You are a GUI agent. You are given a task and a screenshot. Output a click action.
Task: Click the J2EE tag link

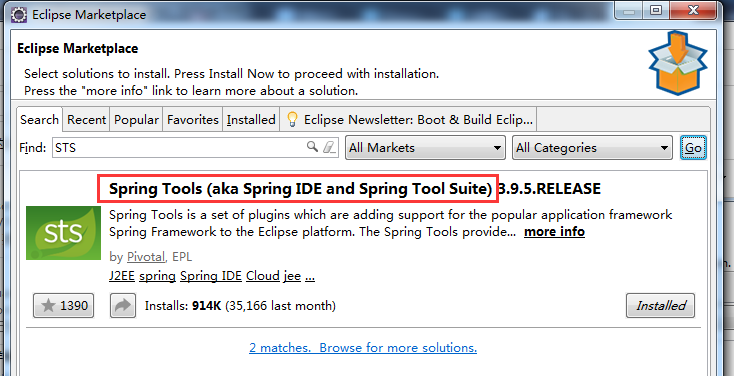point(122,276)
